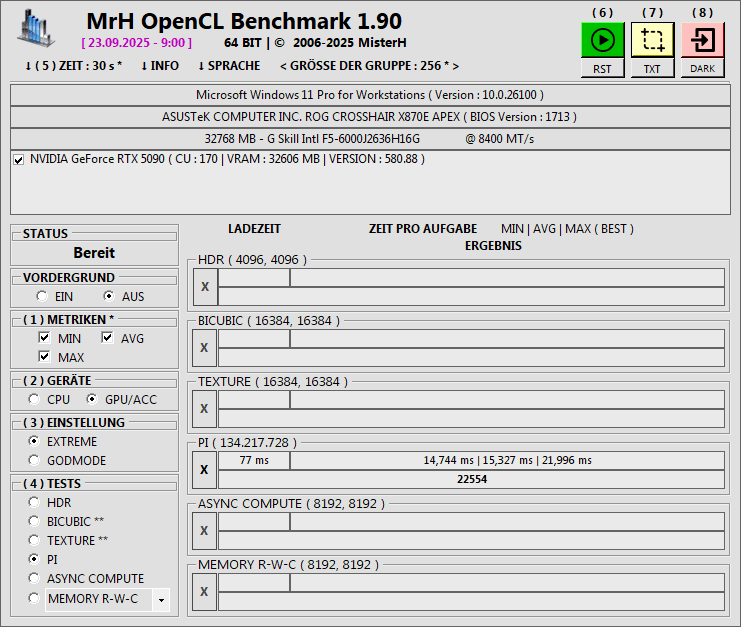Screen dimensions: 741x627
Task: Click the Microsoft Windows 11 Pro version info bar
Action: pyautogui.click(x=370, y=95)
